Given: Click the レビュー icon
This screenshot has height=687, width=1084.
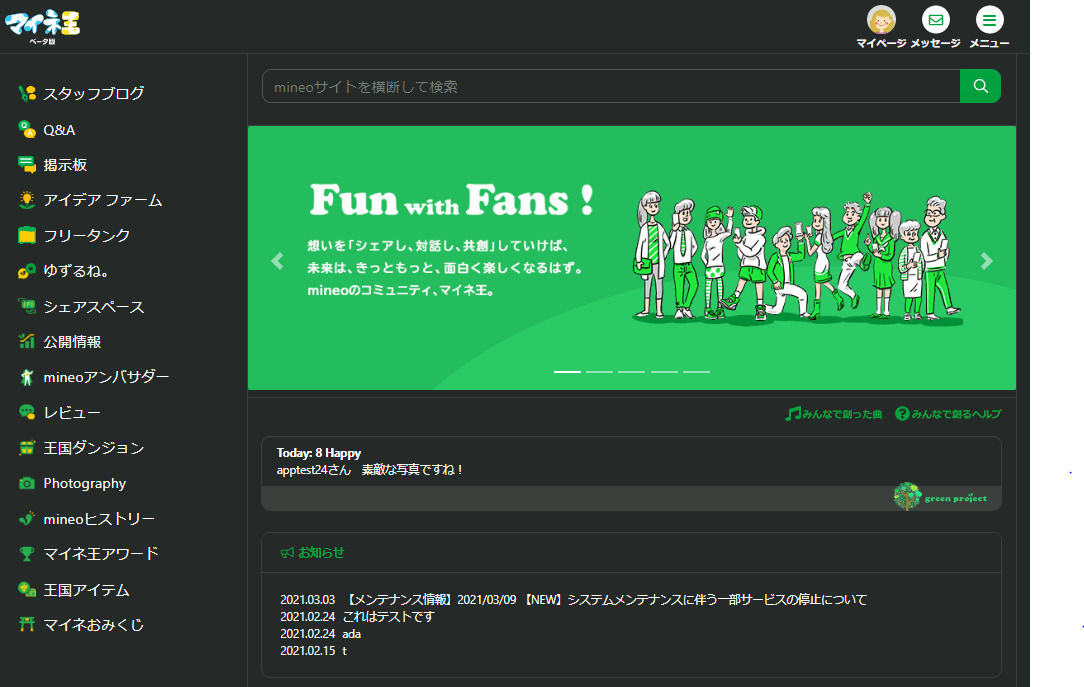Looking at the screenshot, I should (27, 413).
